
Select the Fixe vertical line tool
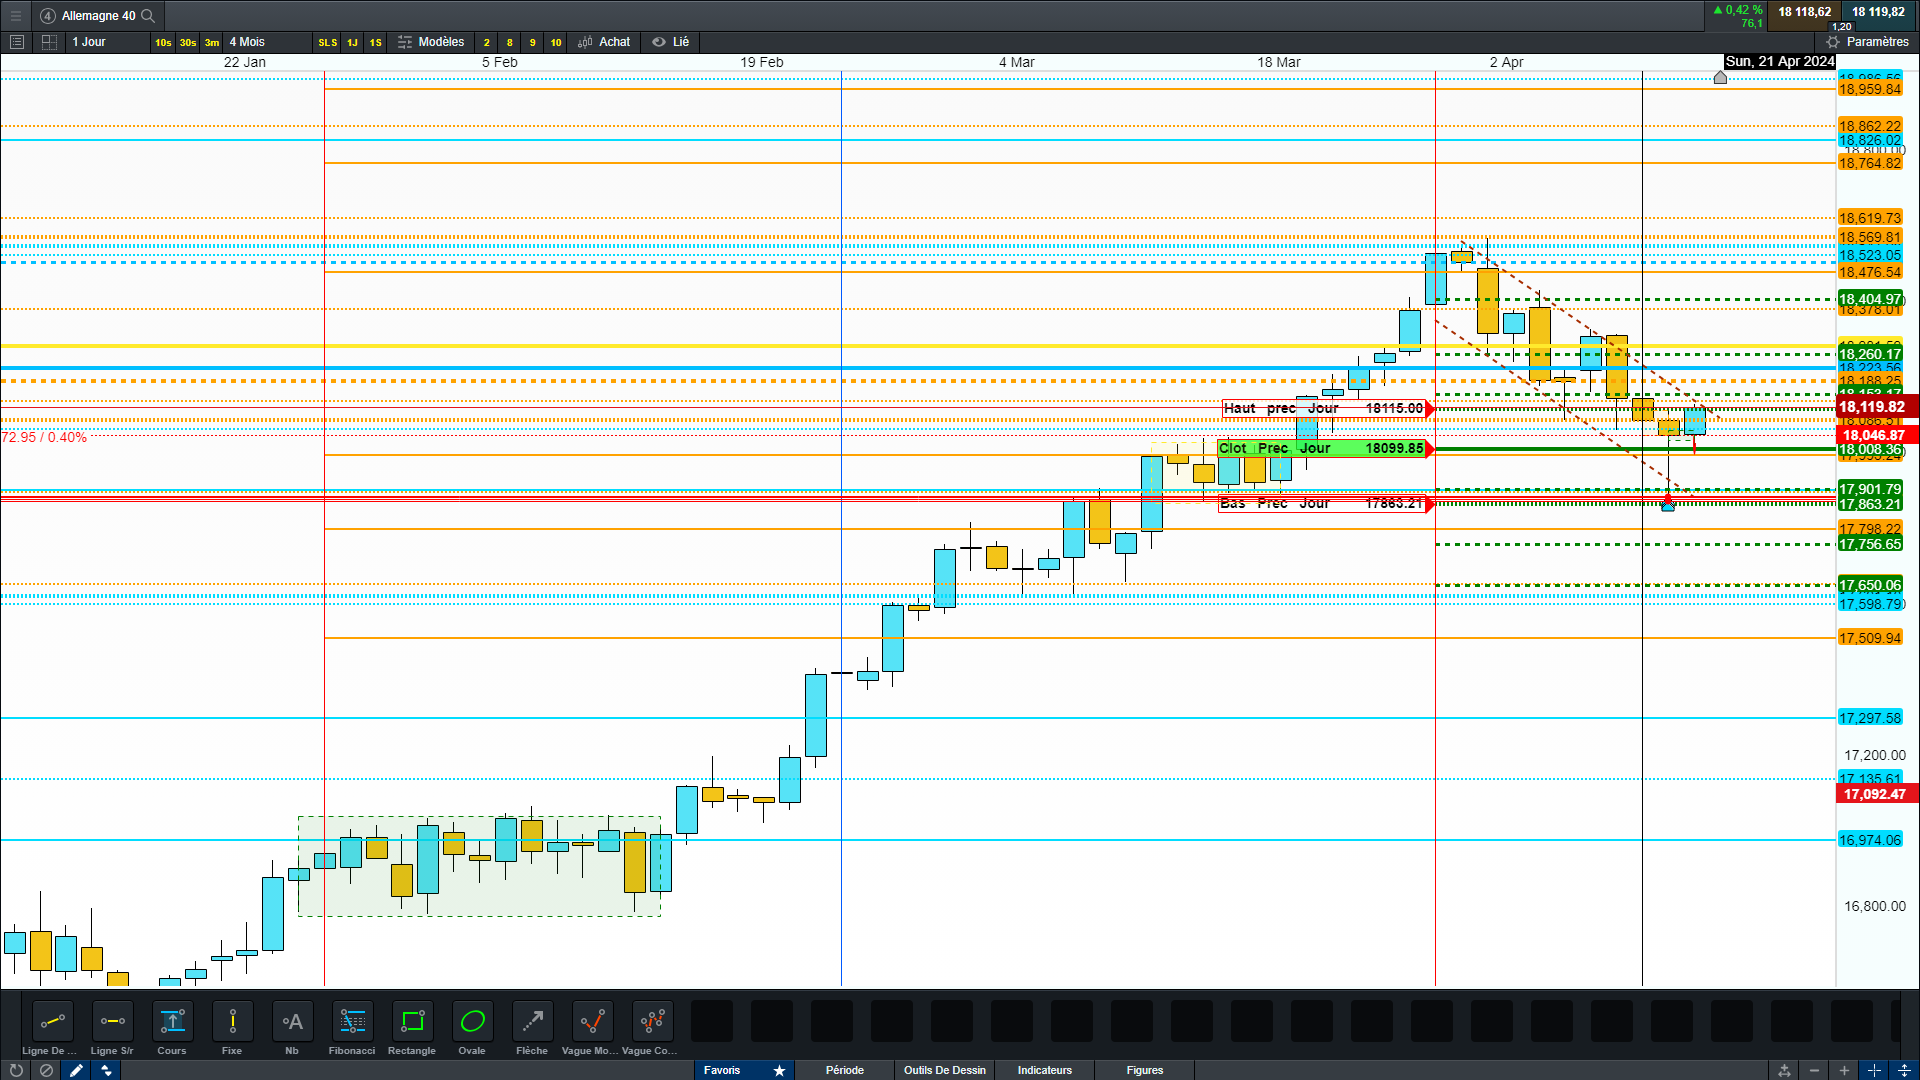click(232, 1022)
